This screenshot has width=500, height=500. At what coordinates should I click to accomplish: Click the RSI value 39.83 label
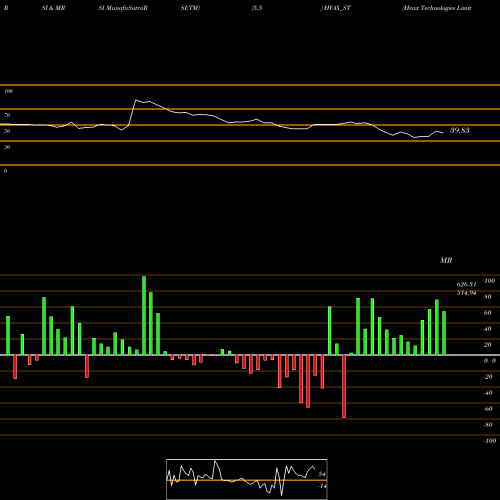pyautogui.click(x=460, y=130)
